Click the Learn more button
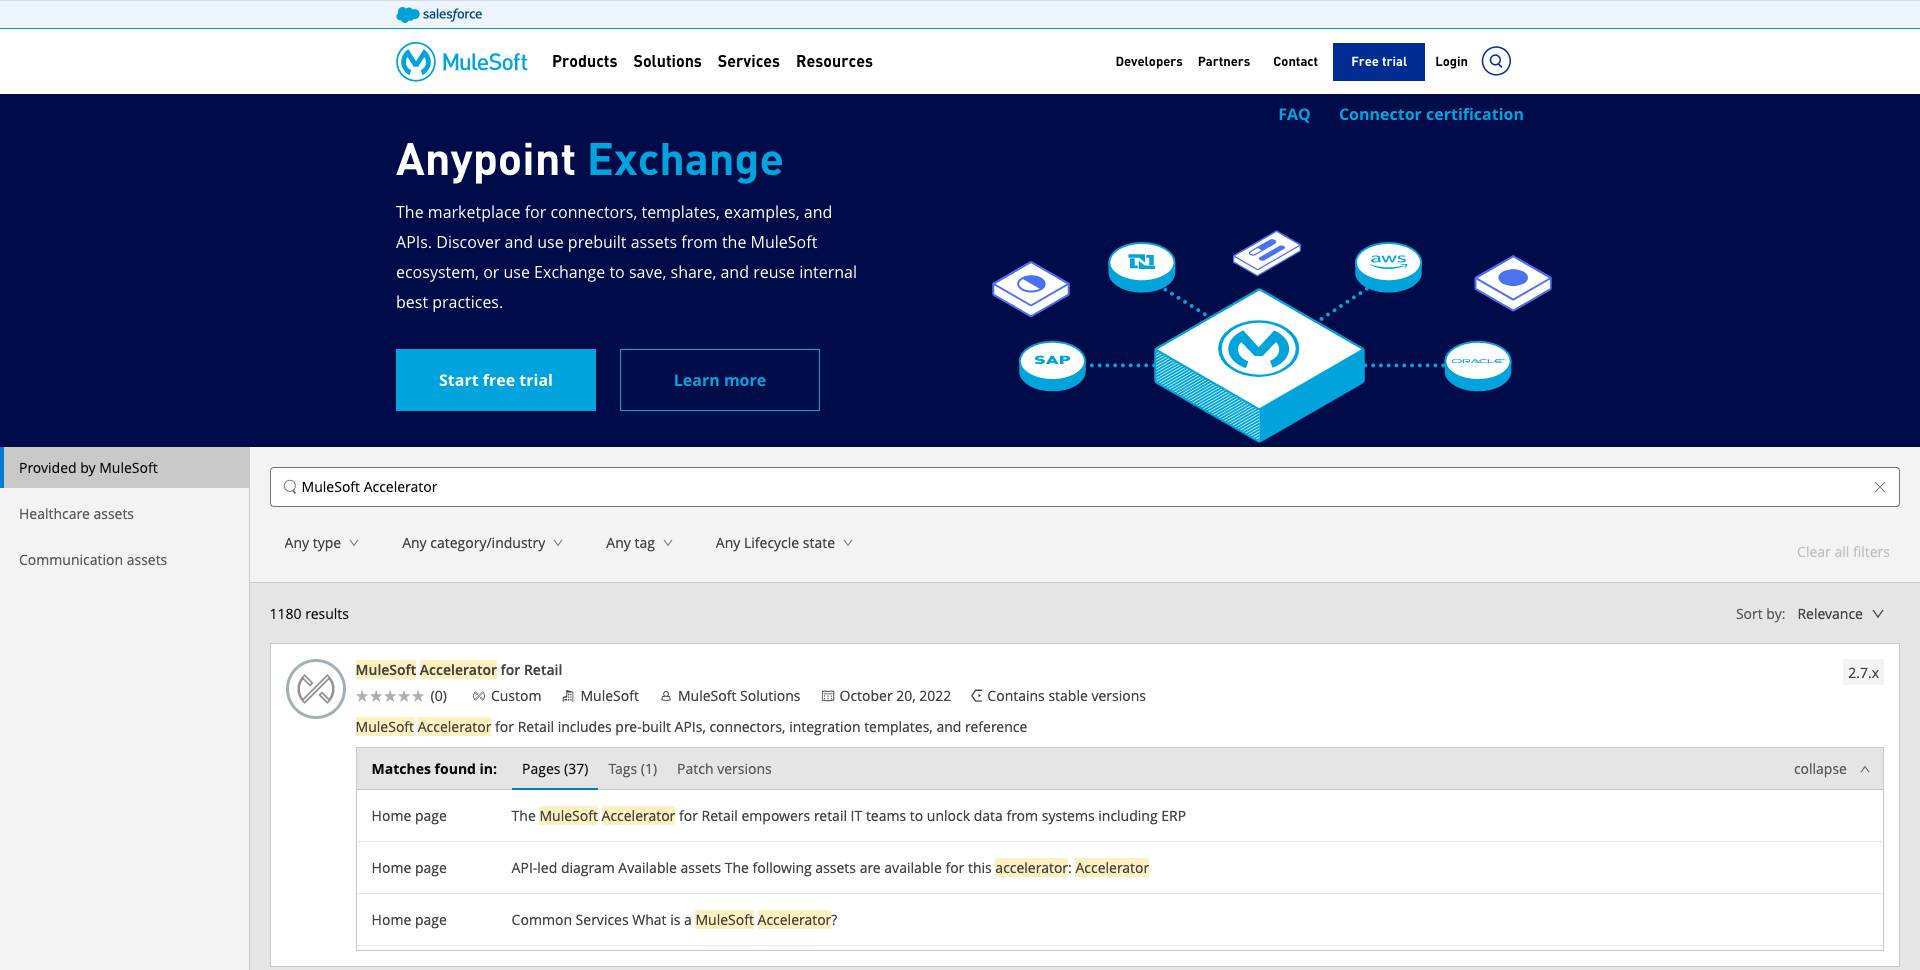The width and height of the screenshot is (1920, 970). pos(720,380)
